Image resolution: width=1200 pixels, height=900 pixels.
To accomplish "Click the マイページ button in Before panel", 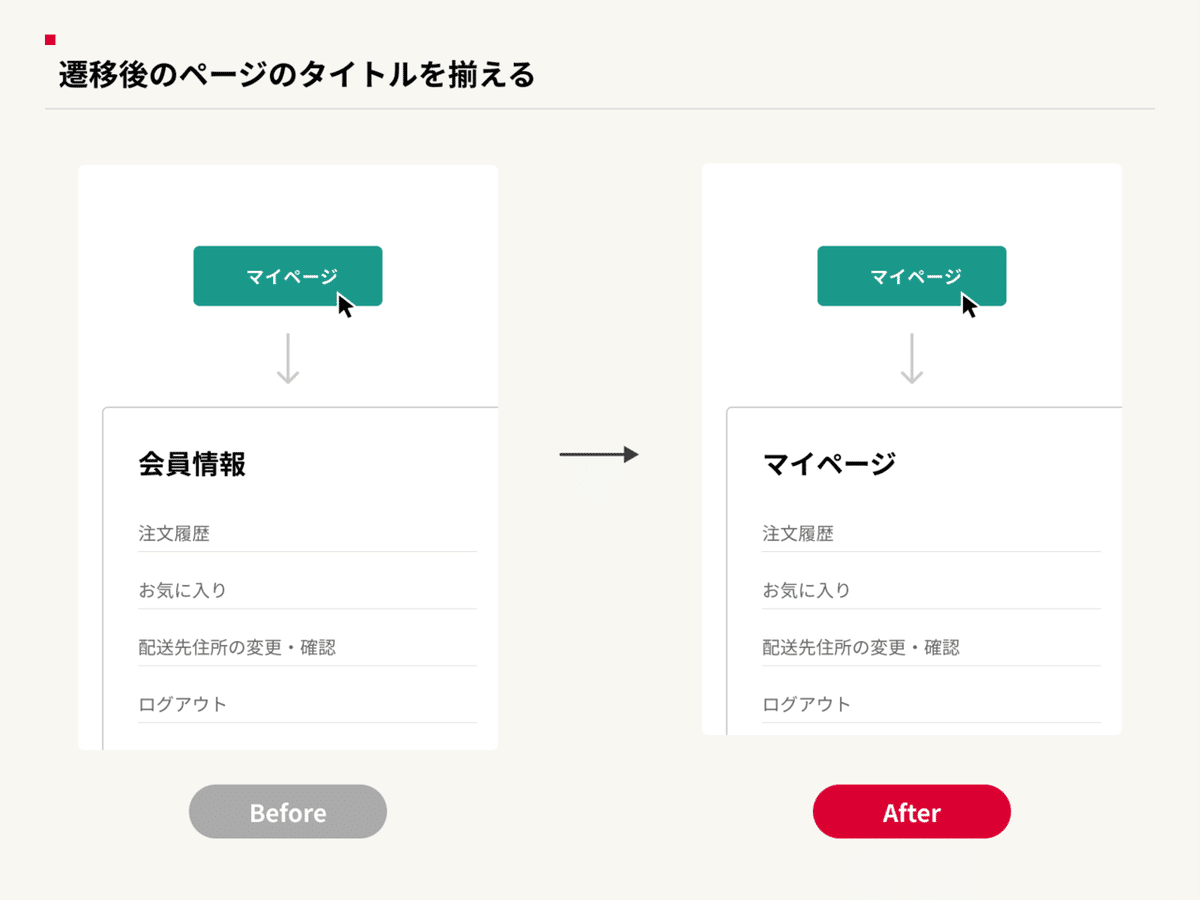I will pos(288,276).
